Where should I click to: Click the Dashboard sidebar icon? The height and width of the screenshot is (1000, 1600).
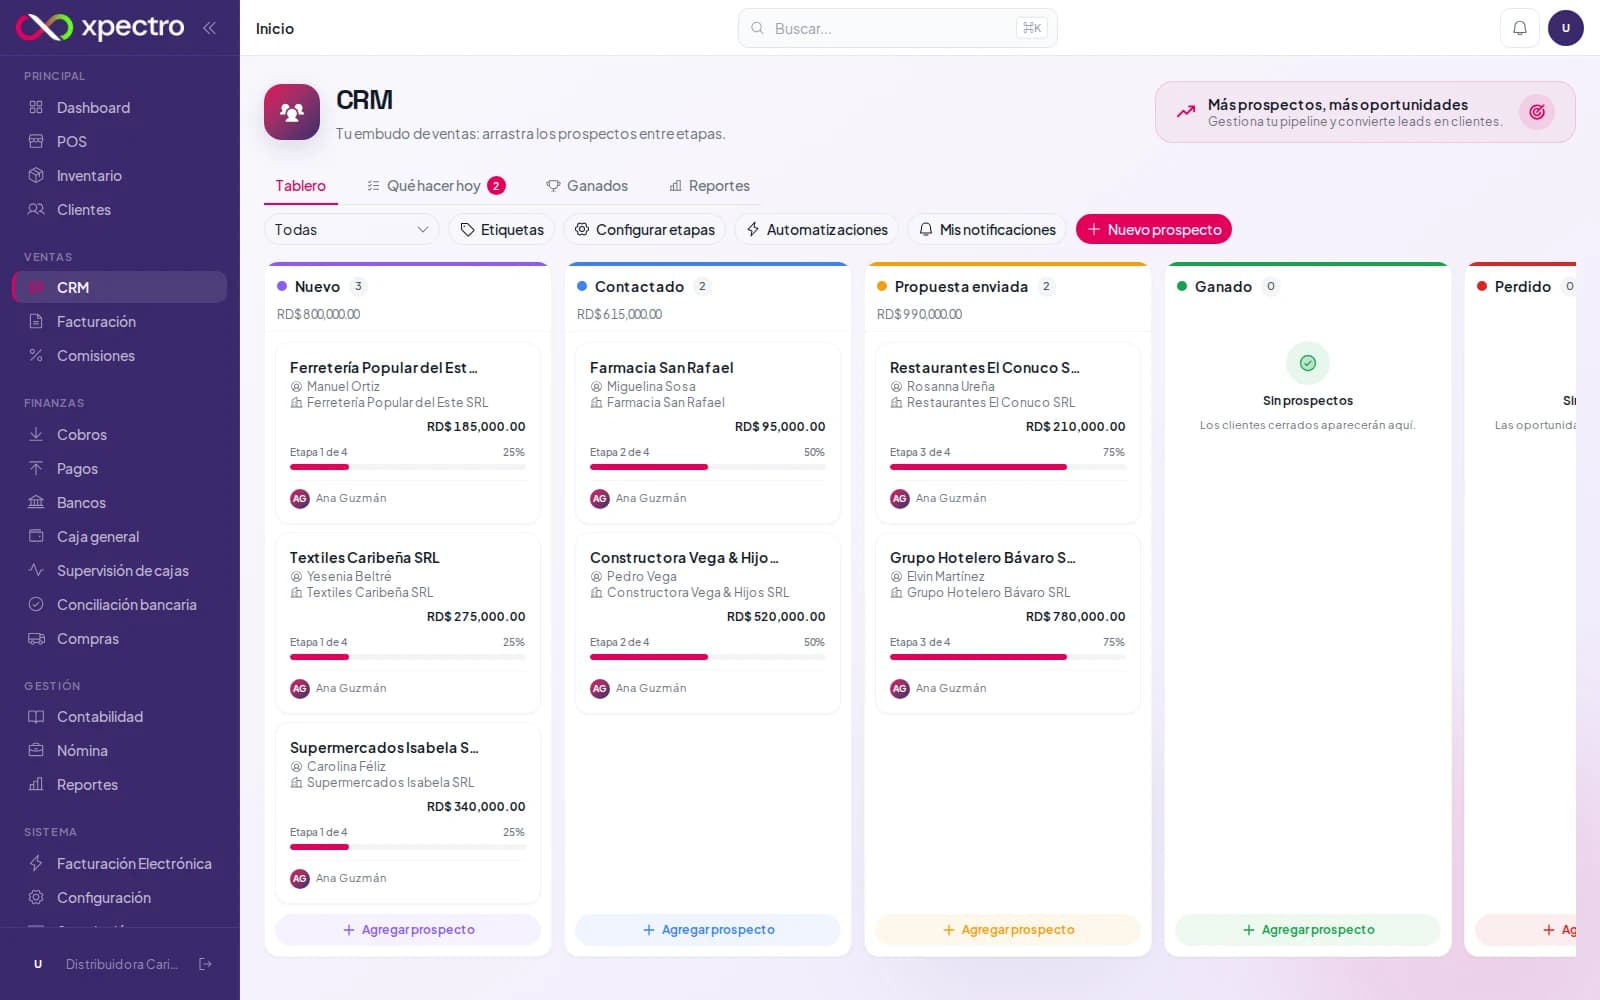point(36,107)
